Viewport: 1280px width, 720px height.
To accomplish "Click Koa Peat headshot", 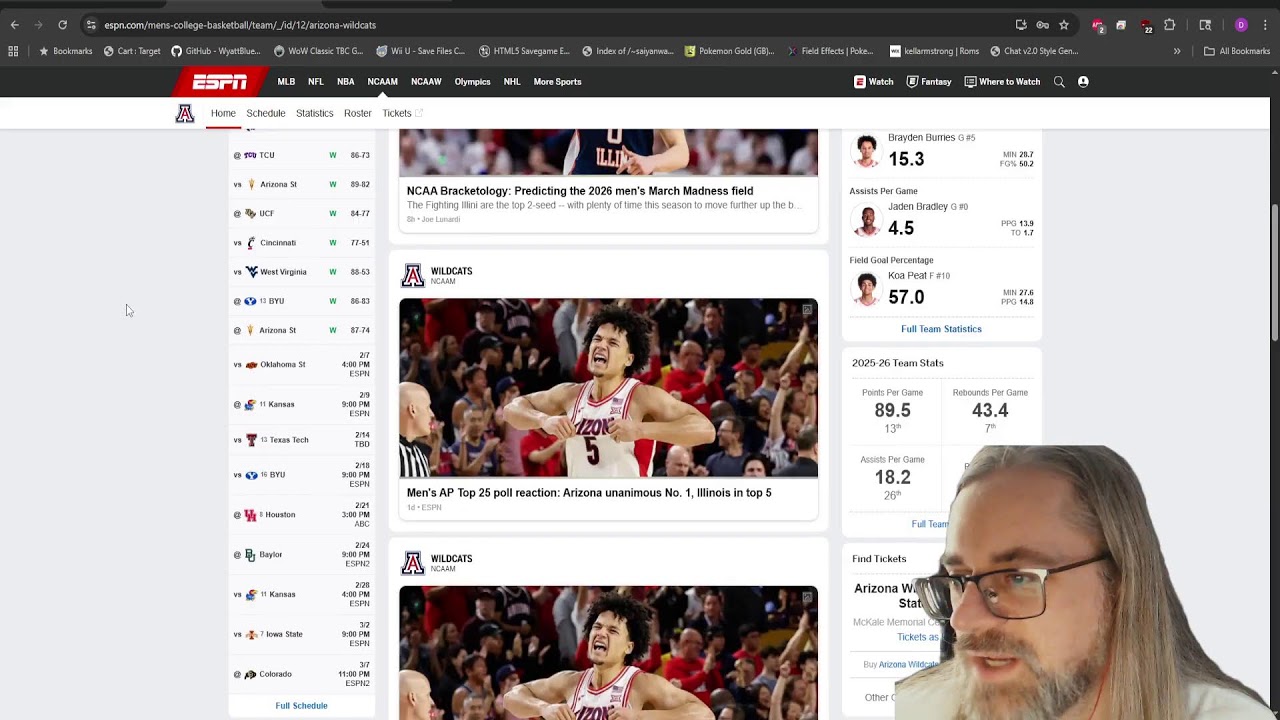I will pos(866,290).
